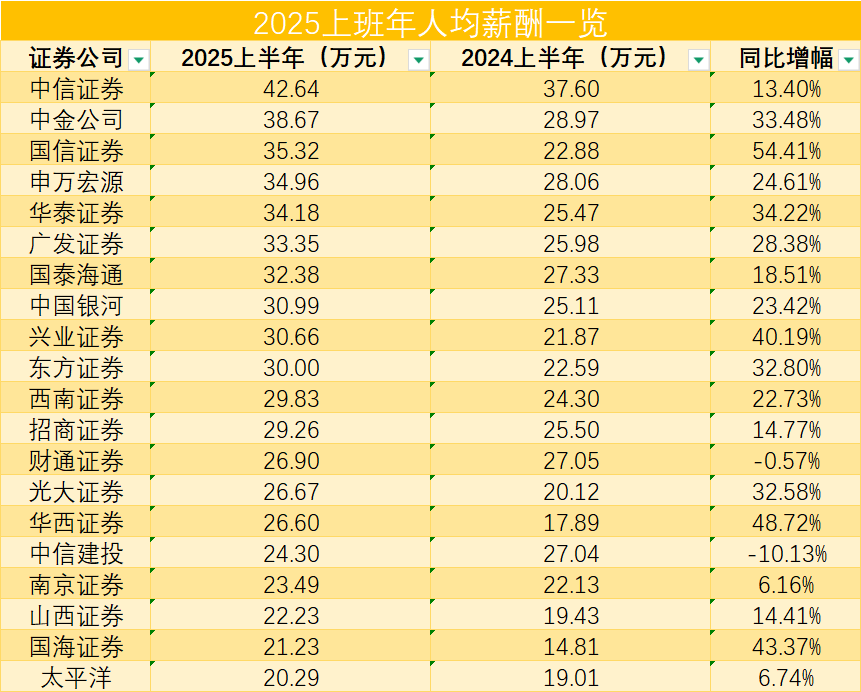Click the 太平洋 company name cell
861x692 pixels.
pyautogui.click(x=76, y=677)
